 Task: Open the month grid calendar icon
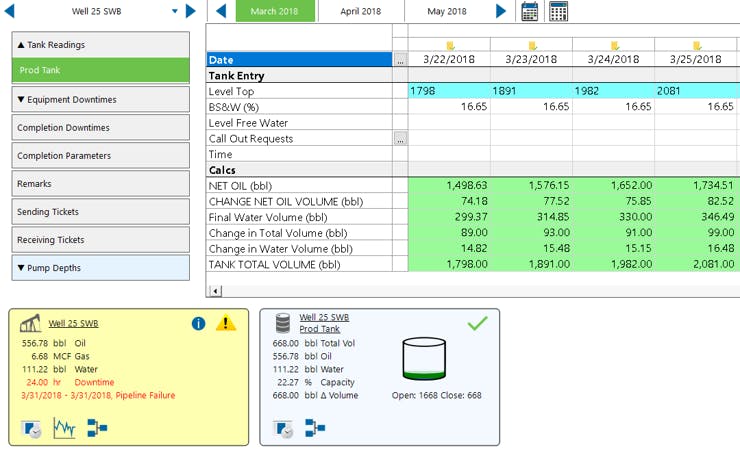(x=558, y=11)
